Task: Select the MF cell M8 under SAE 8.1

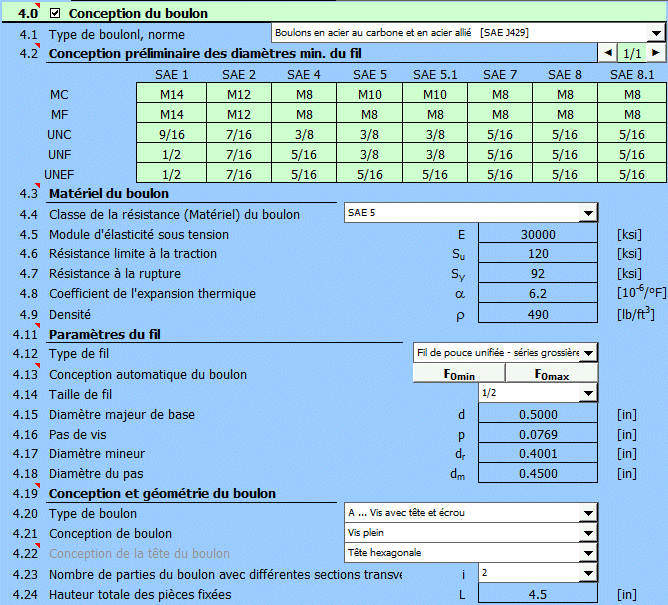Action: (632, 114)
